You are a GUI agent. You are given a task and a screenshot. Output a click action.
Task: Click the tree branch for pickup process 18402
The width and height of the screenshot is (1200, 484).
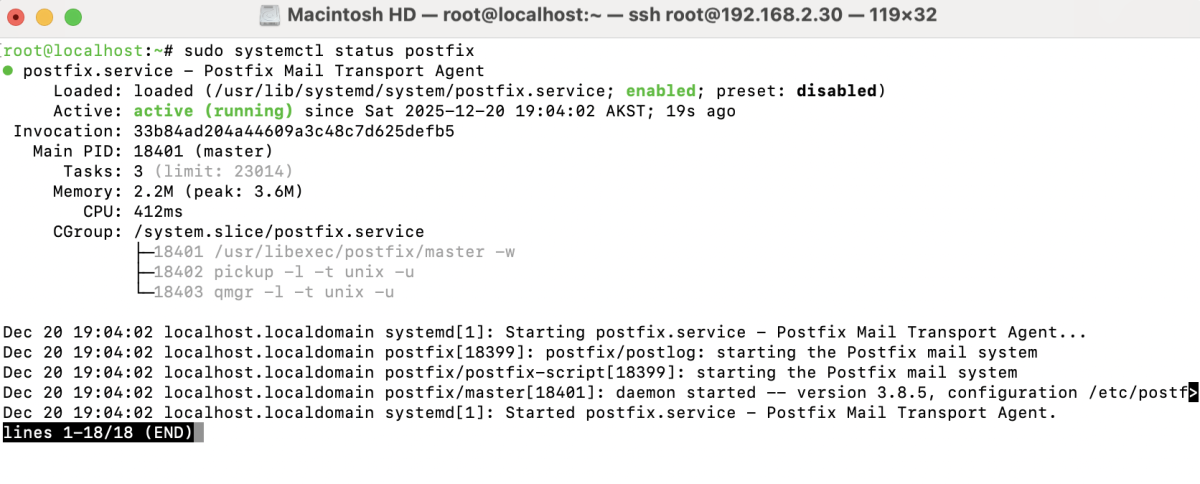[x=143, y=272]
